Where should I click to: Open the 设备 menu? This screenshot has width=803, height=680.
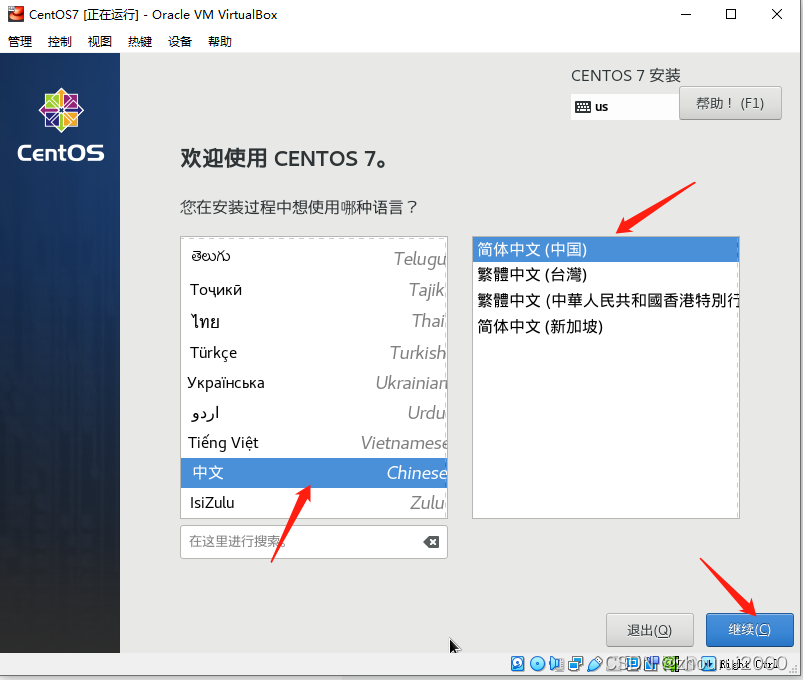click(x=180, y=41)
